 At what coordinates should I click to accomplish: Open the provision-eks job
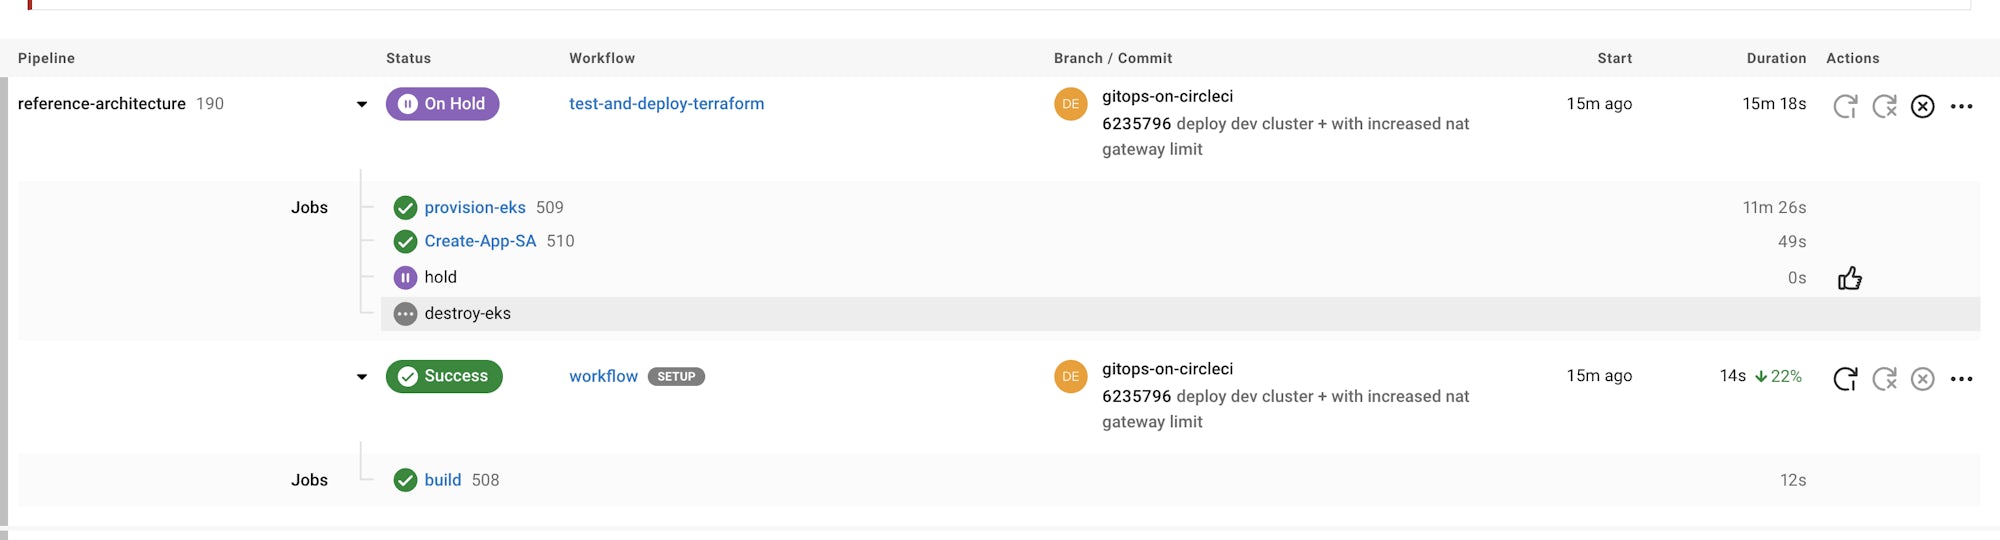click(x=474, y=208)
